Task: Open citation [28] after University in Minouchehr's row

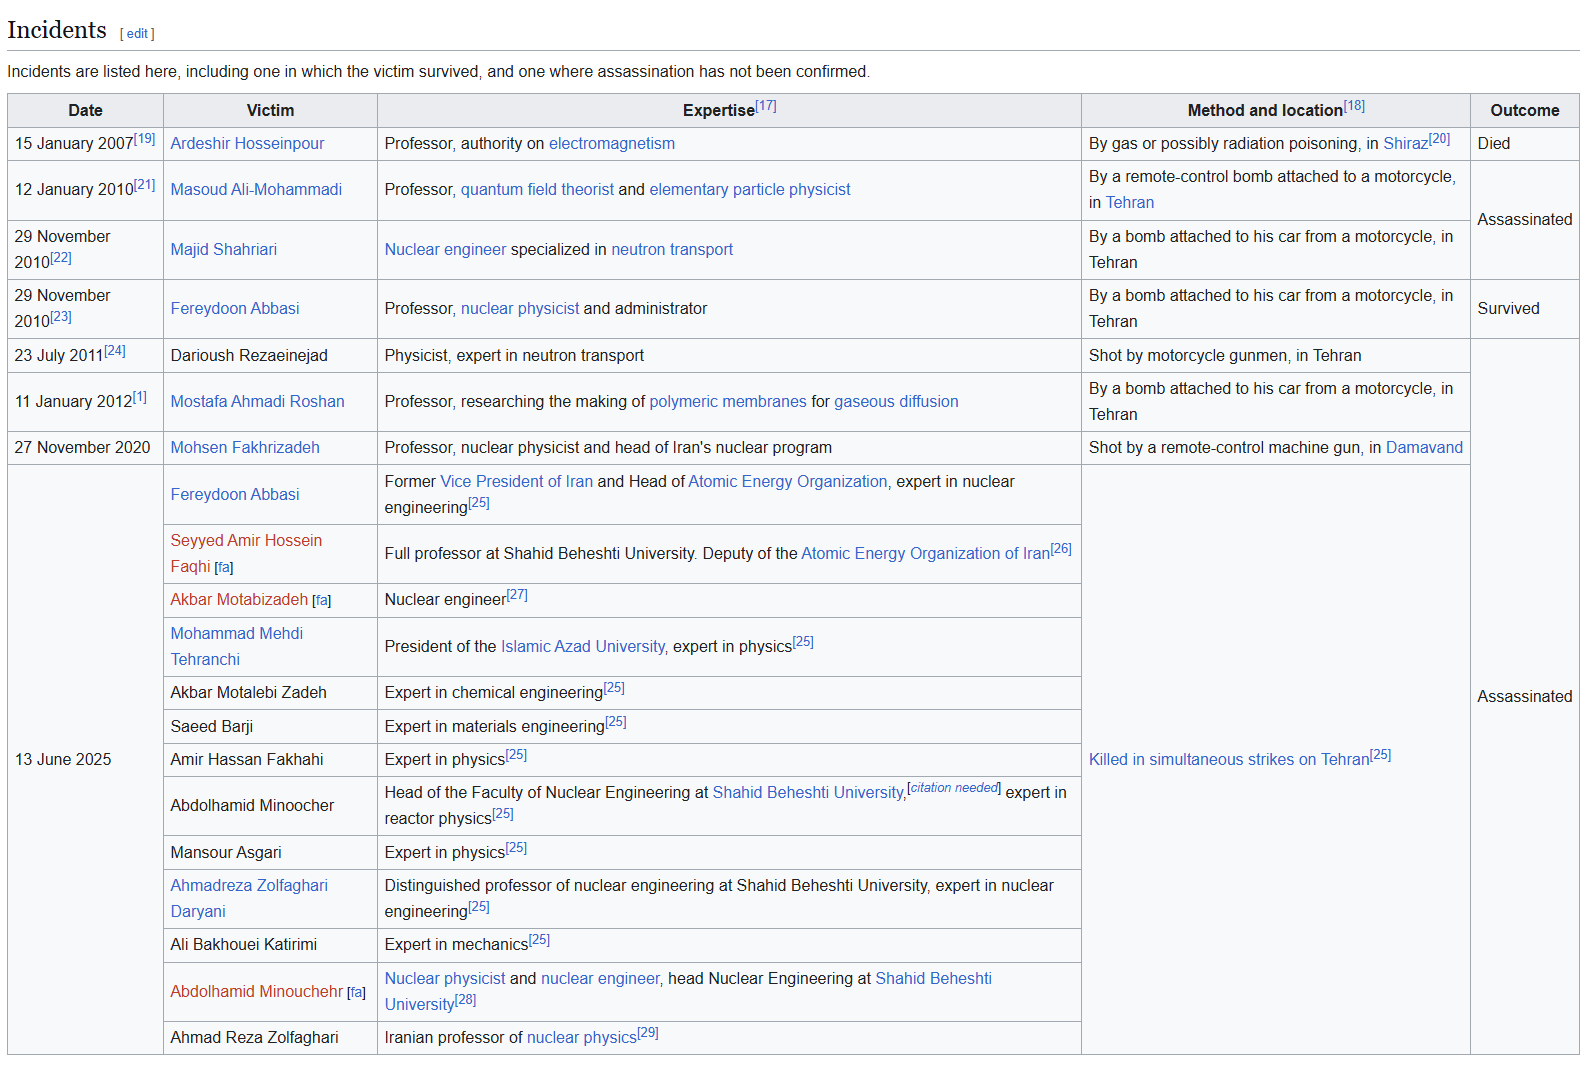Action: (466, 1000)
